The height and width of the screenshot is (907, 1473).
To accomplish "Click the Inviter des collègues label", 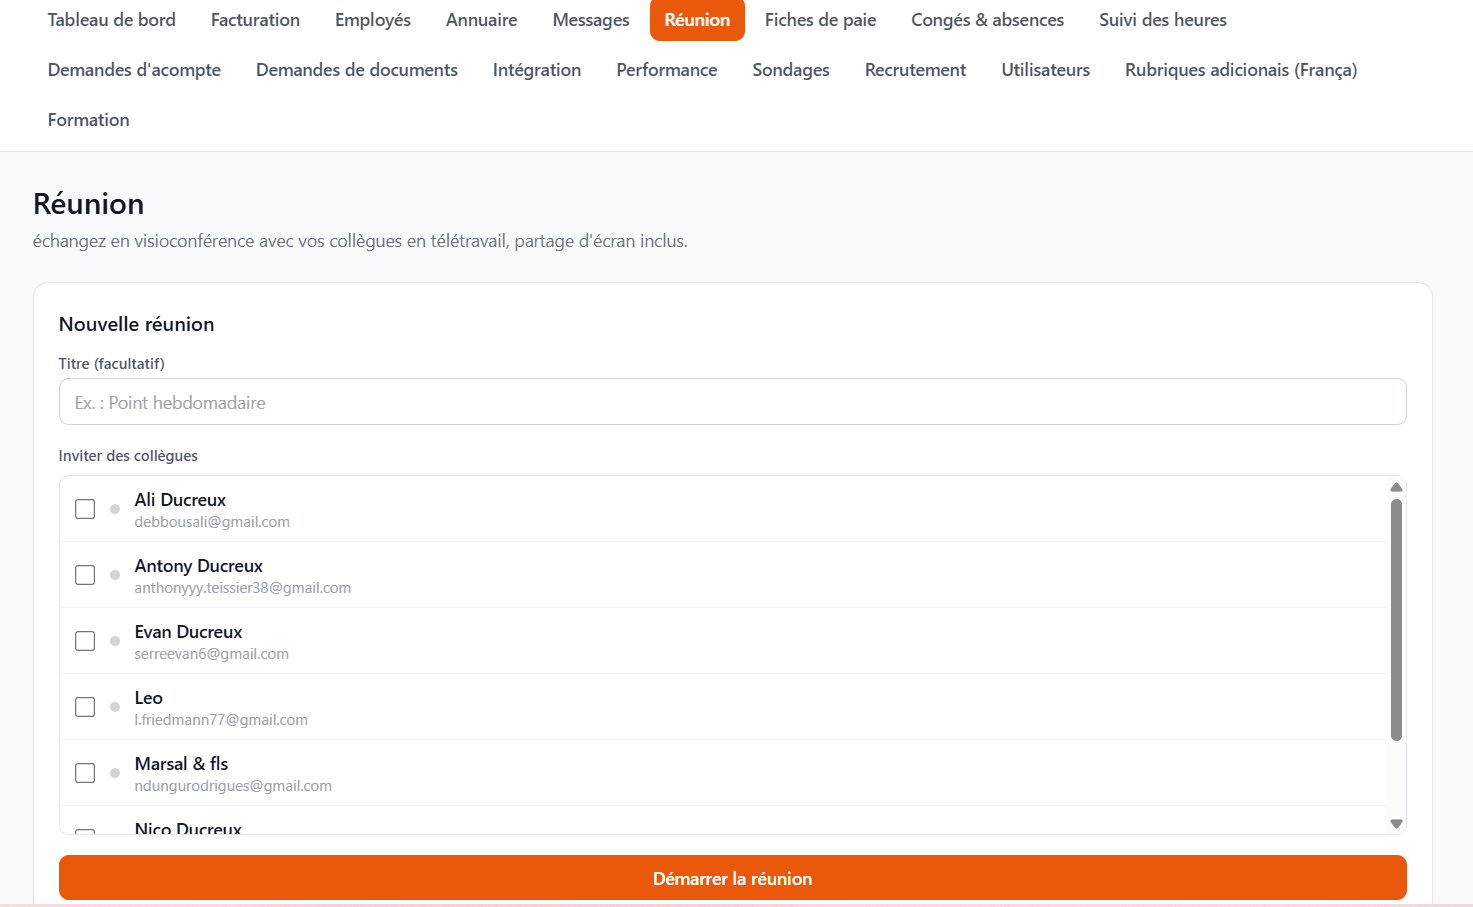I will tap(128, 456).
